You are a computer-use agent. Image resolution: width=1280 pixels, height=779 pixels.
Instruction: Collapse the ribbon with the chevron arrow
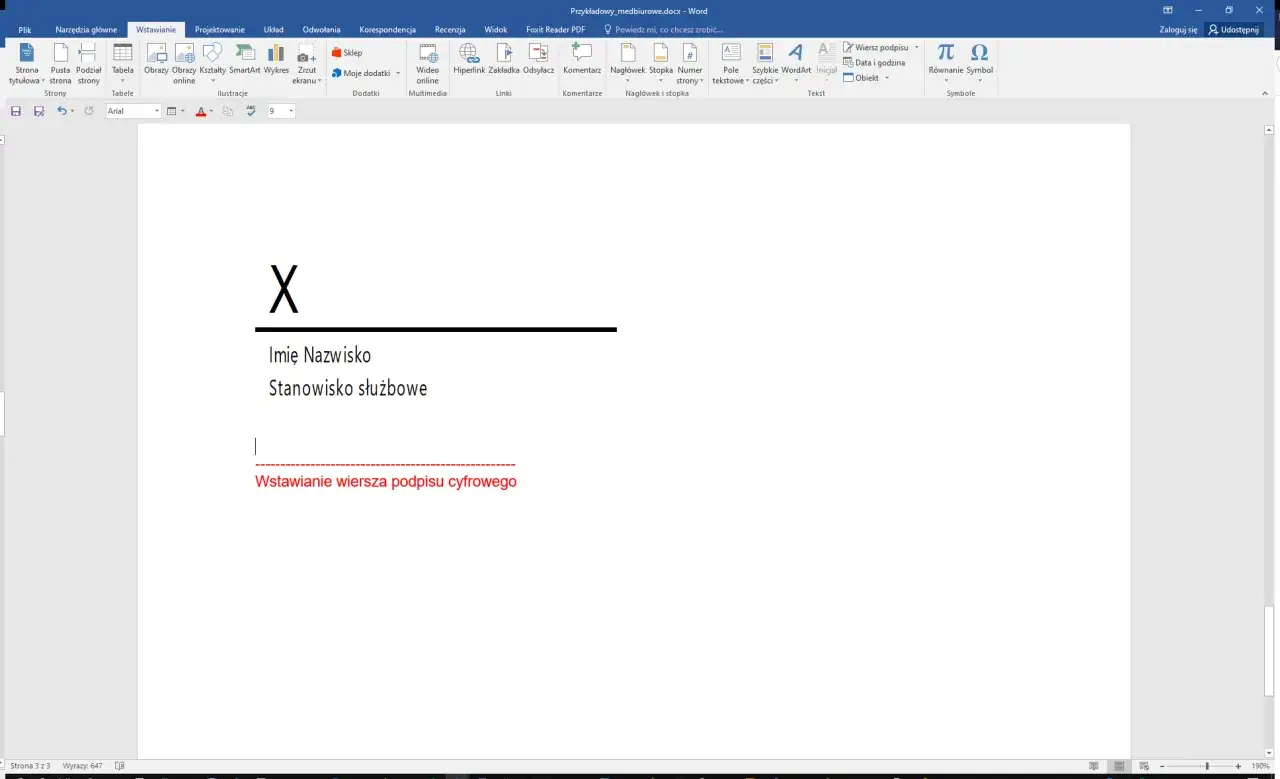point(1265,93)
